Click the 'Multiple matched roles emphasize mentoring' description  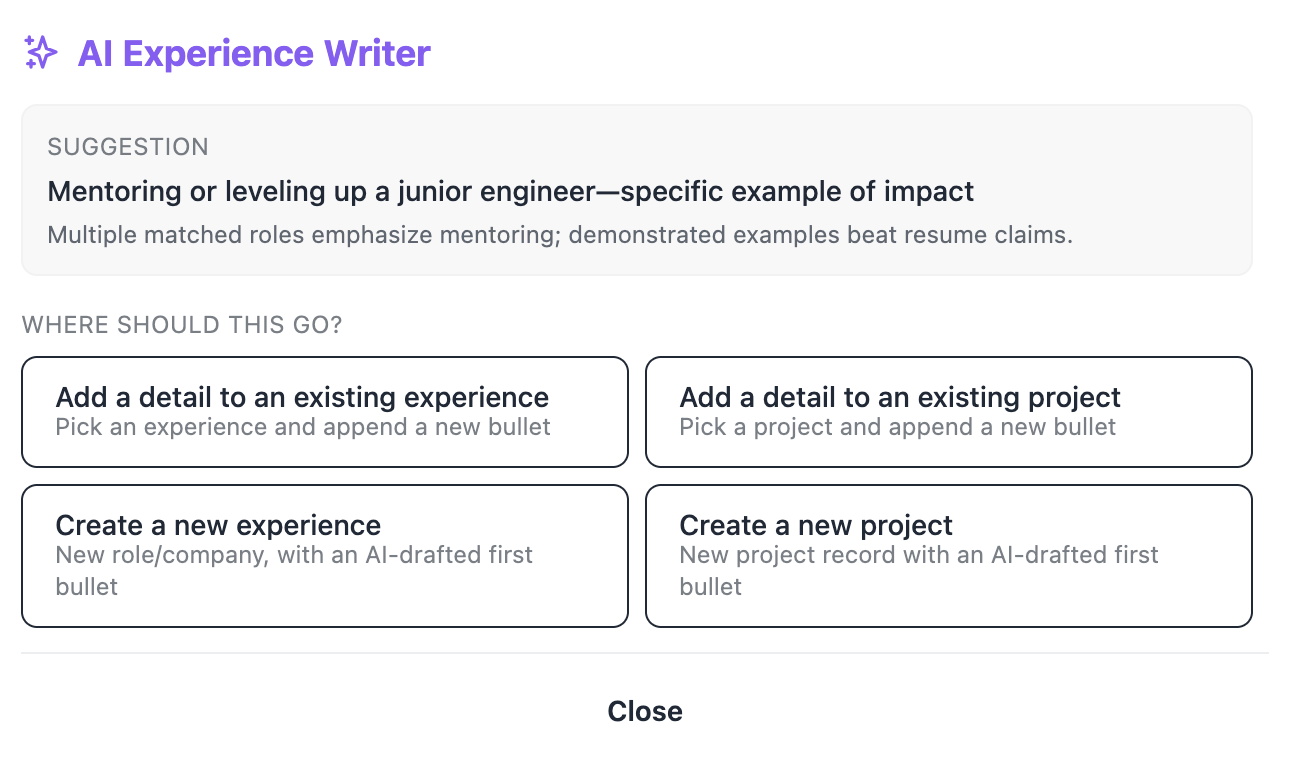coord(560,236)
